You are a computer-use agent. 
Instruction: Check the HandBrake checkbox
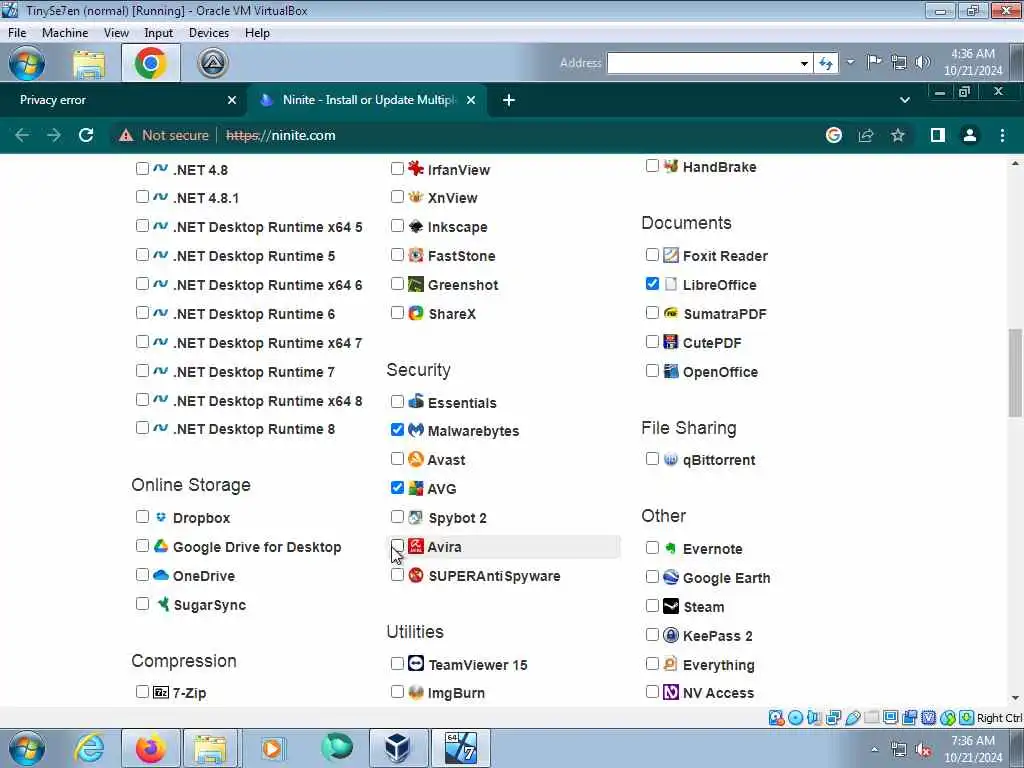point(652,166)
